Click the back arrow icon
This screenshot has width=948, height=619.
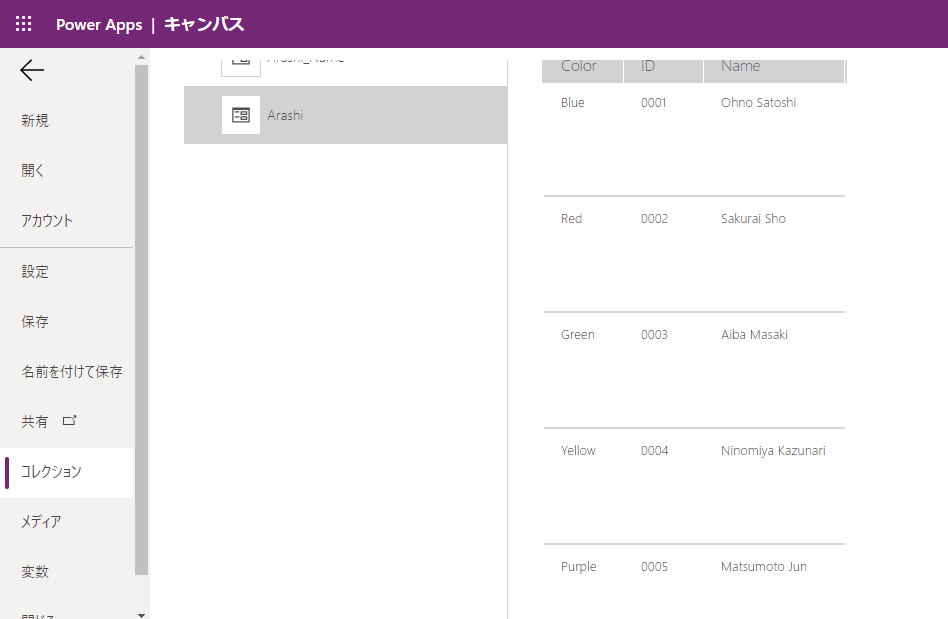pos(32,70)
